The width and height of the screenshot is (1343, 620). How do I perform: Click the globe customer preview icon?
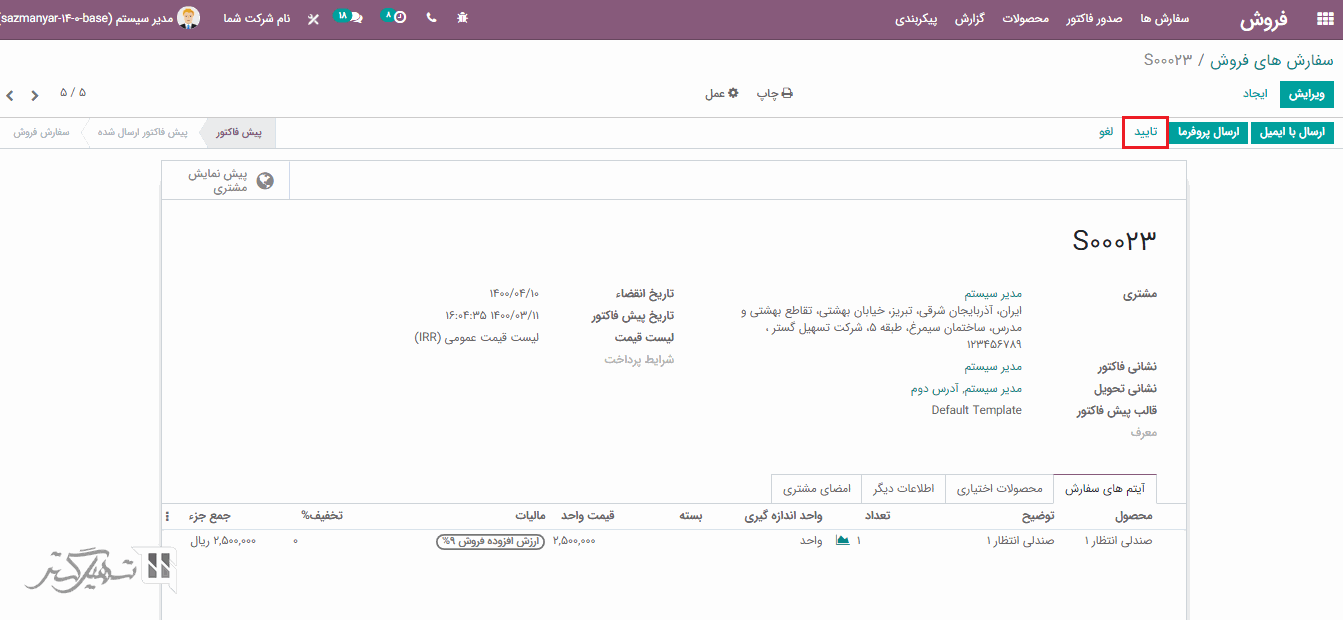[x=265, y=181]
